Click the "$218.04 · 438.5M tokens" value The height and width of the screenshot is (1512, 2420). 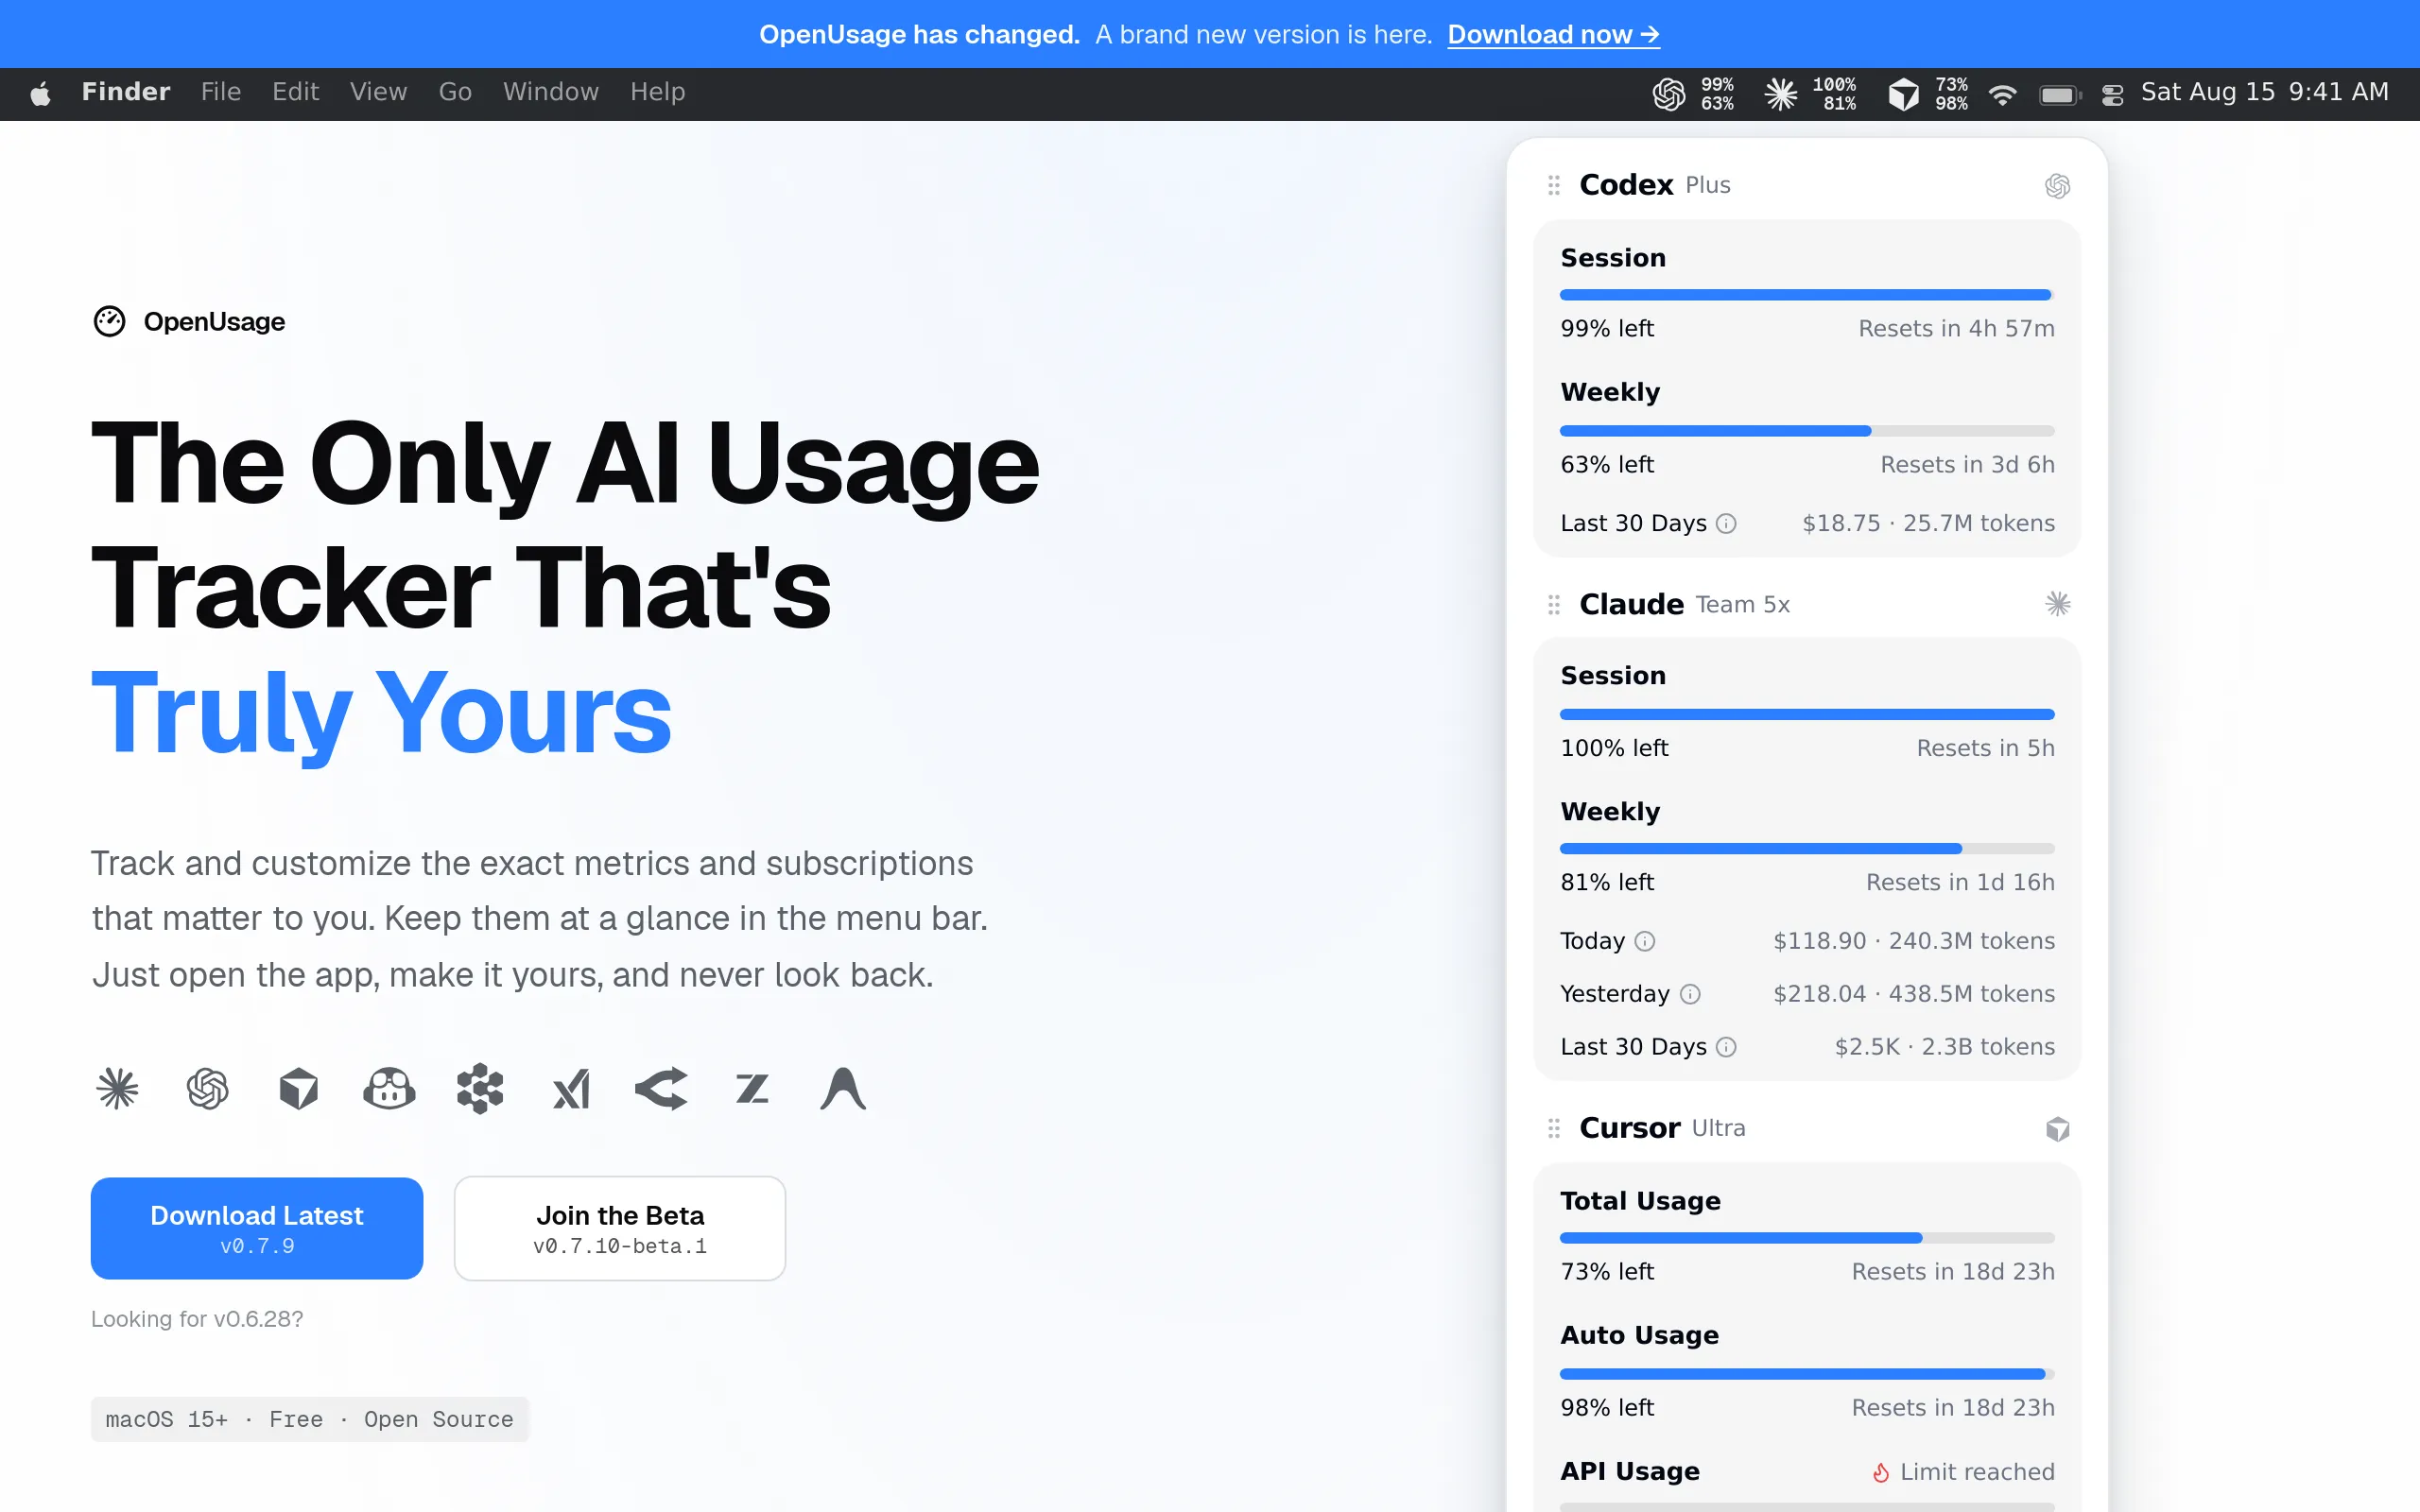point(1914,994)
